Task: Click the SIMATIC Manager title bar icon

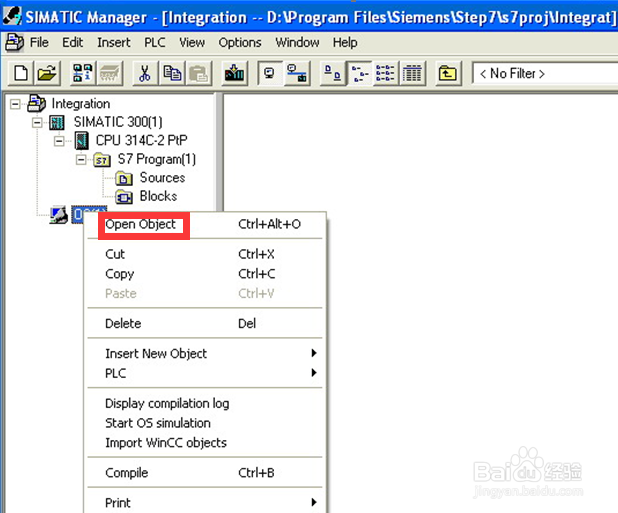Action: 12,17
